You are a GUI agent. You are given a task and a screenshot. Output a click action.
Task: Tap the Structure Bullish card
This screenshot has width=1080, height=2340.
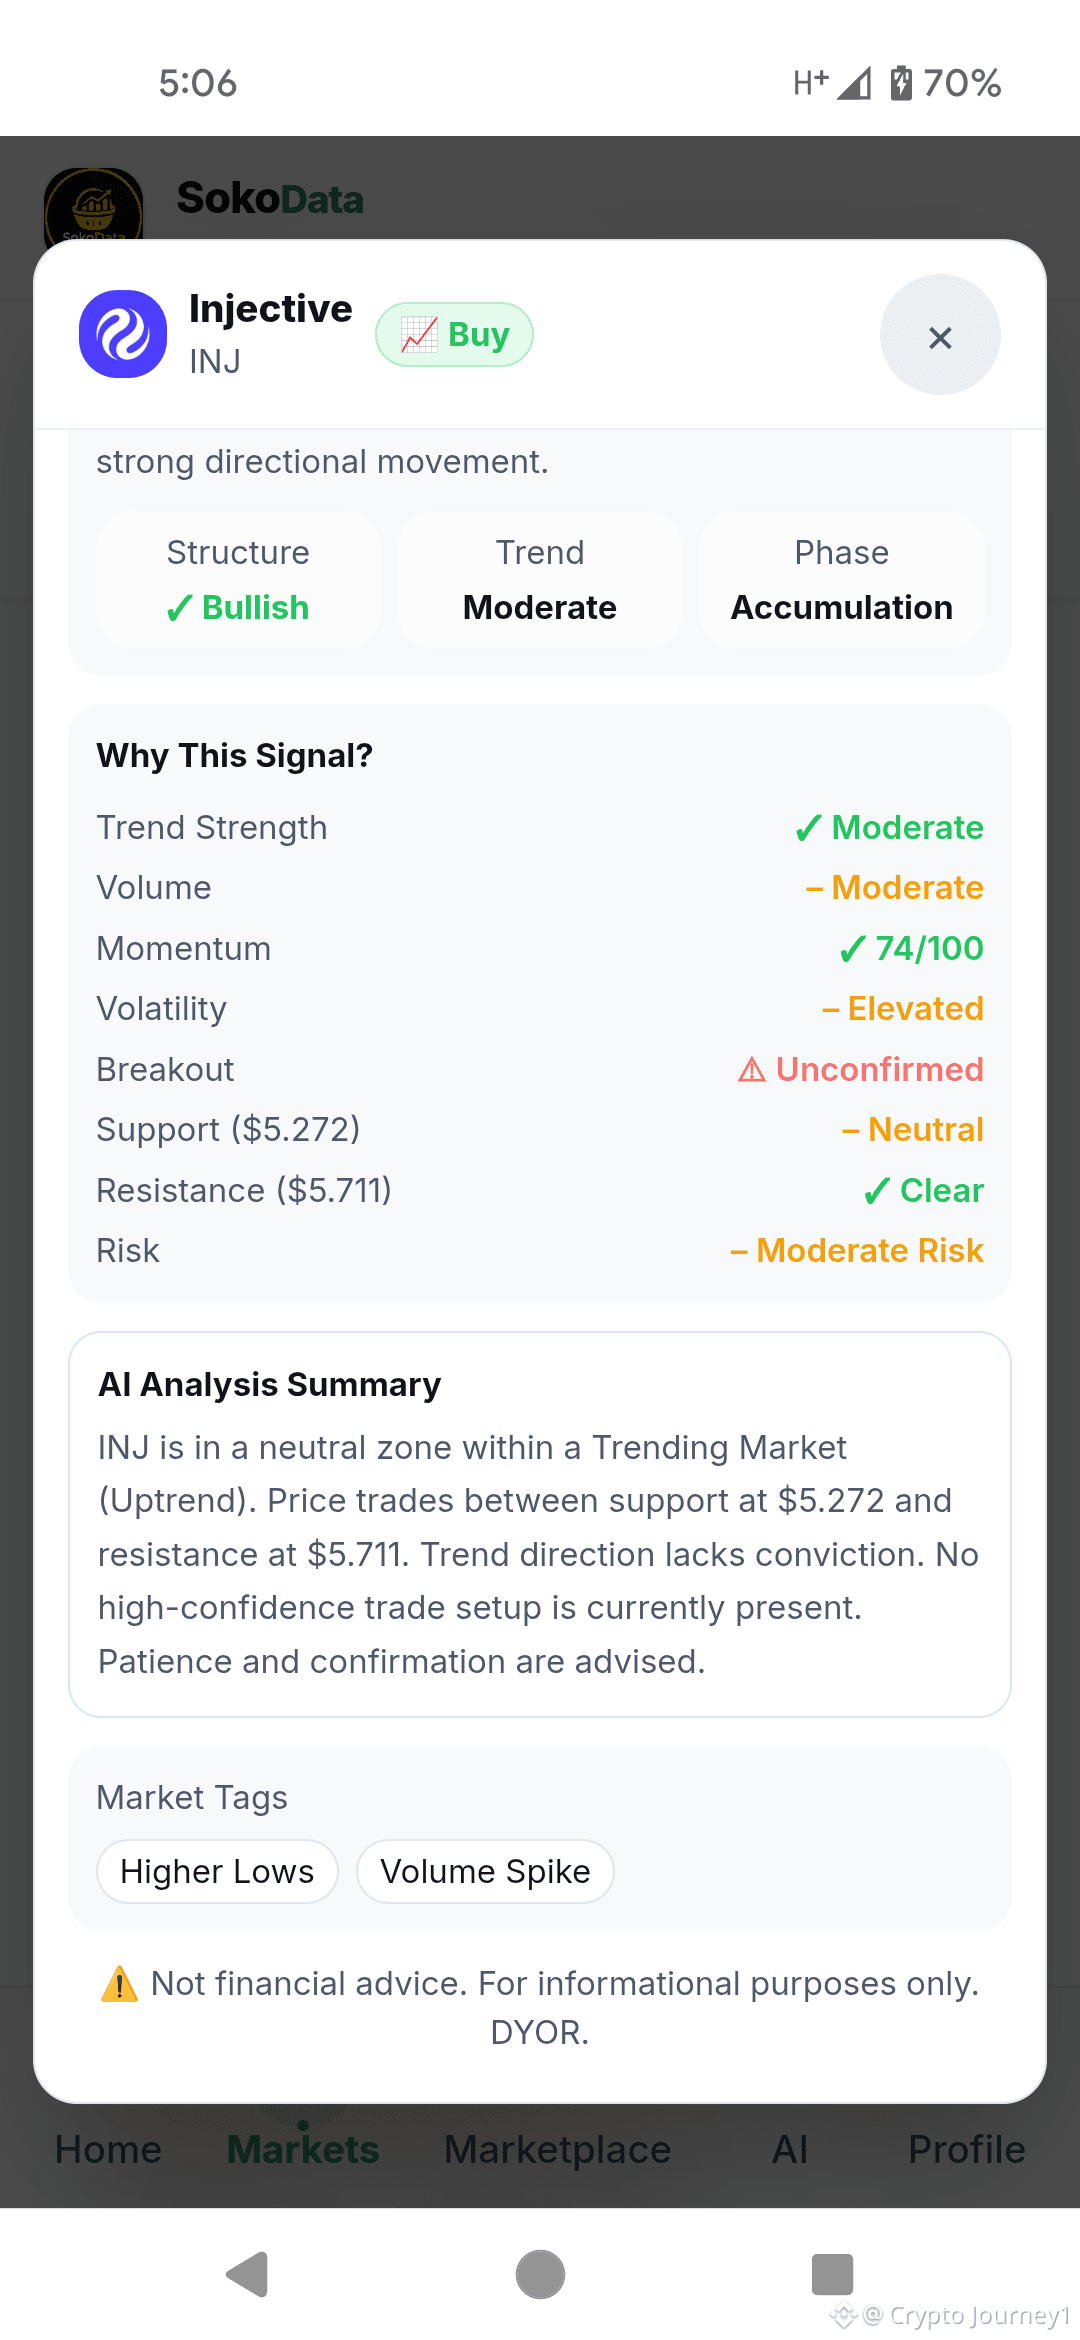(x=238, y=580)
